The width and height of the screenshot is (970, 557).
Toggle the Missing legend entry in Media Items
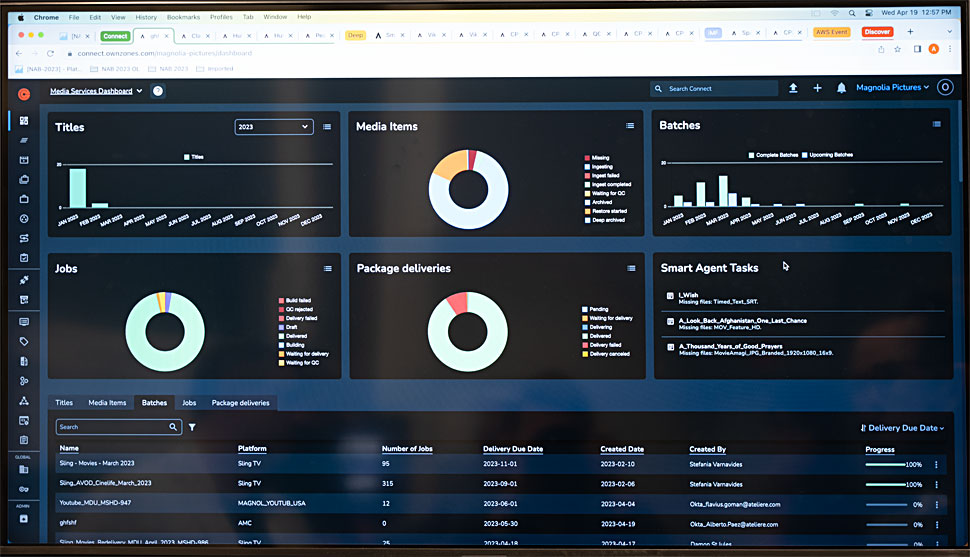[x=600, y=157]
